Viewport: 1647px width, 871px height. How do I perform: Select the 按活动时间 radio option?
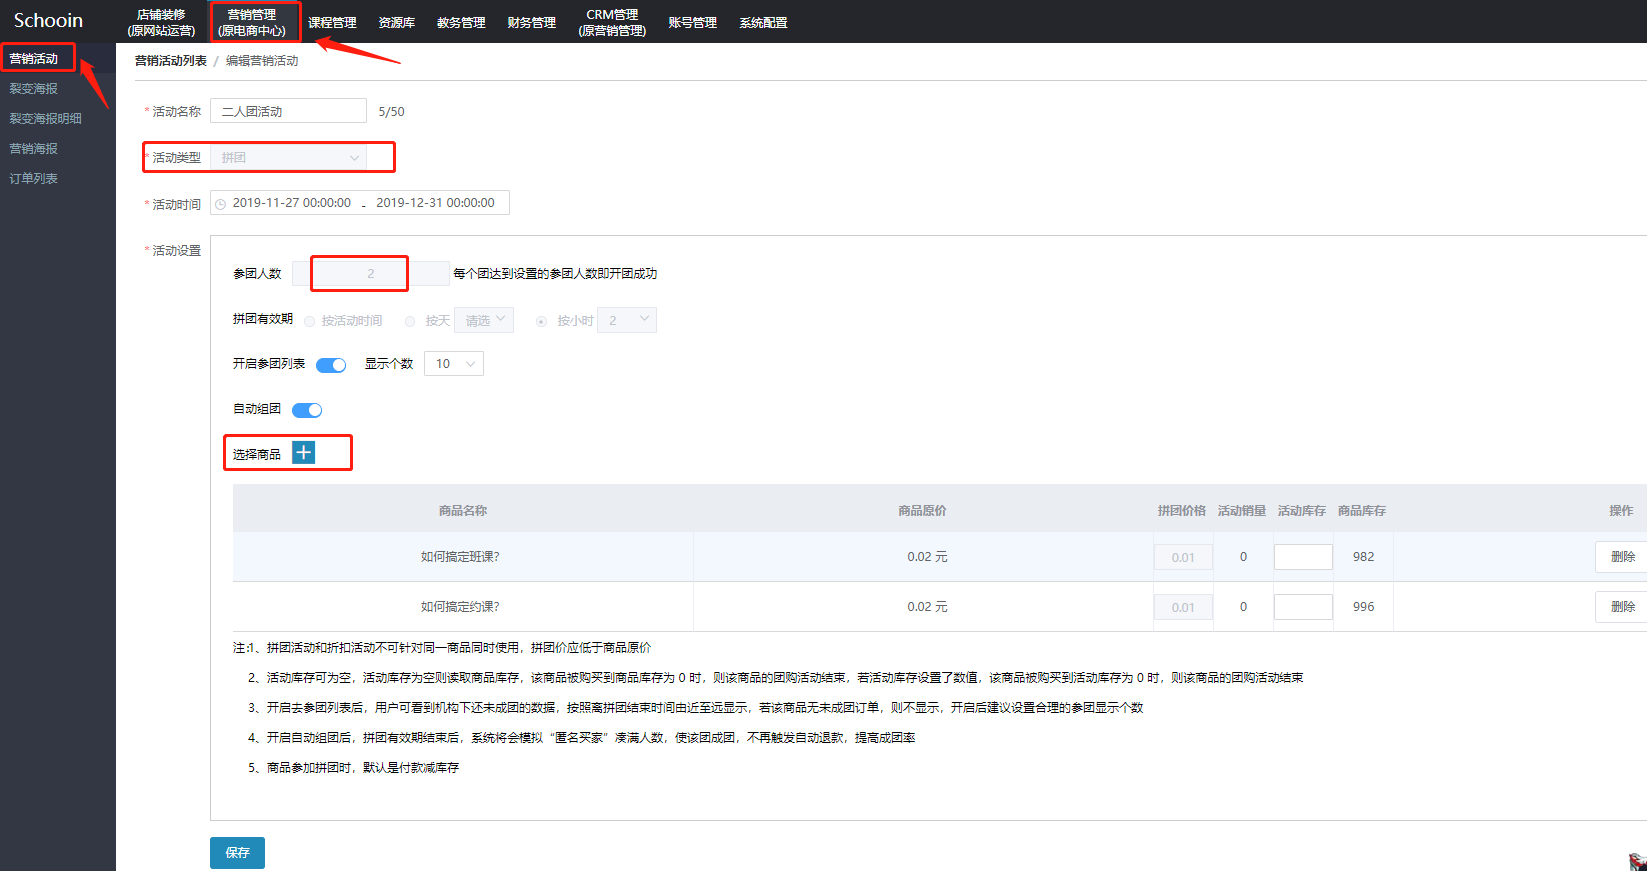(x=310, y=321)
